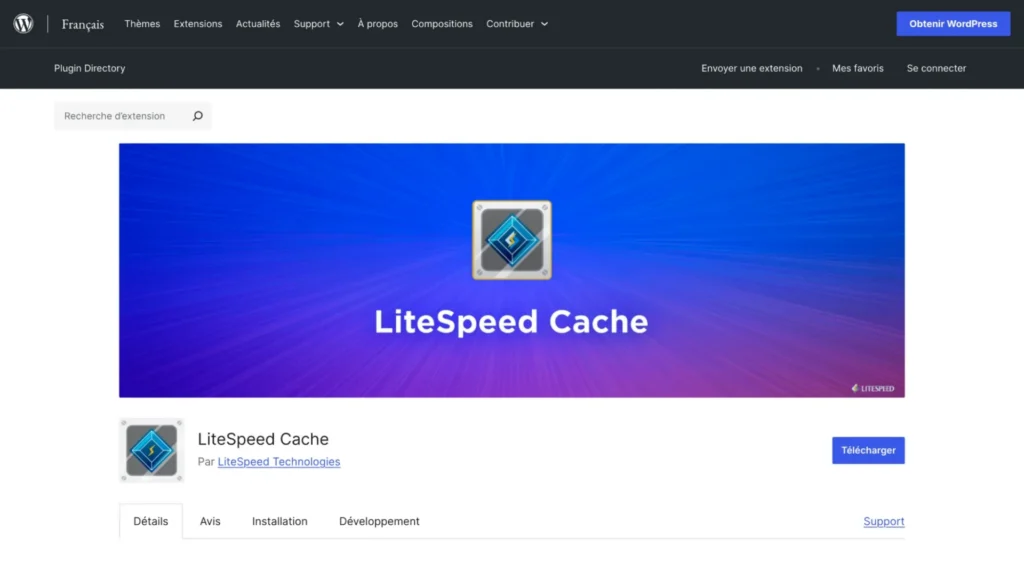This screenshot has height=561, width=1024.
Task: Switch to the Installation tab
Action: (280, 521)
